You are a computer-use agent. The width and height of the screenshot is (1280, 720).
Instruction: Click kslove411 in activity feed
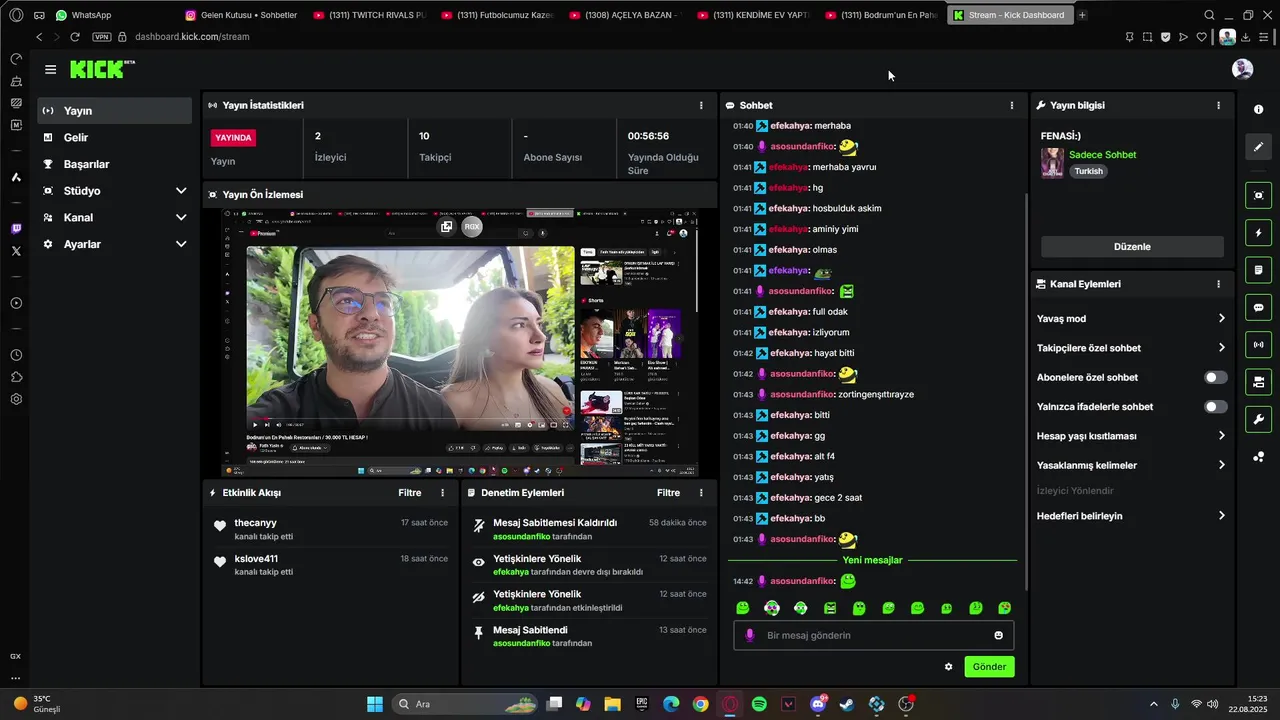point(256,559)
